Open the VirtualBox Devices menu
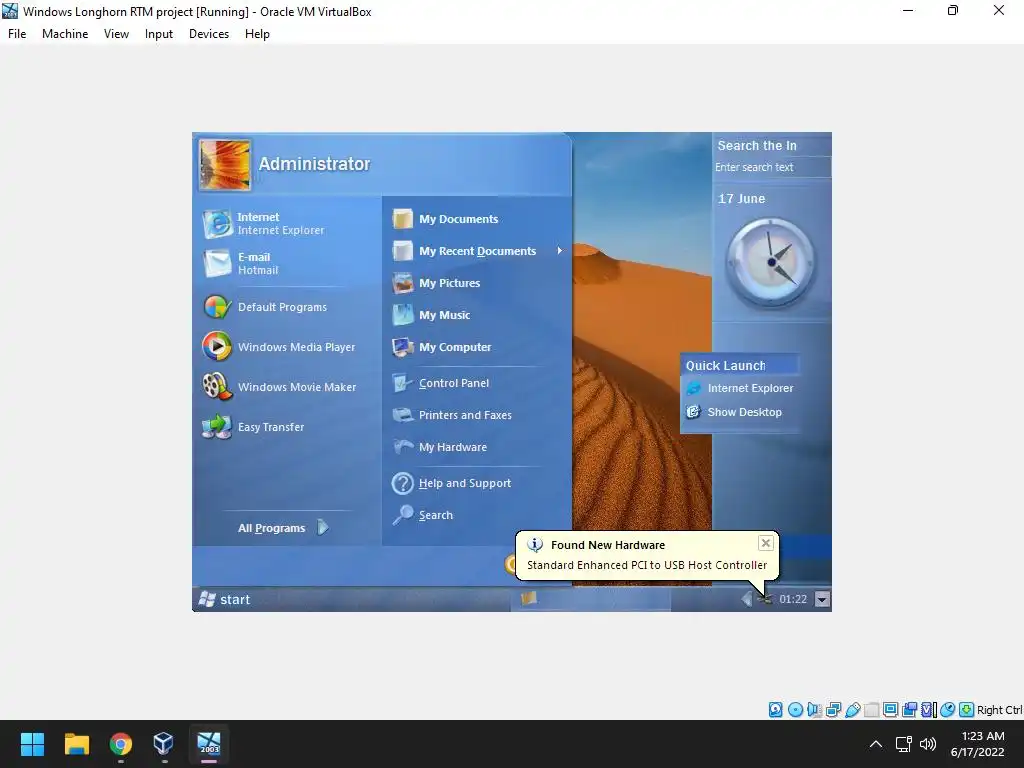The height and width of the screenshot is (768, 1024). [x=209, y=34]
